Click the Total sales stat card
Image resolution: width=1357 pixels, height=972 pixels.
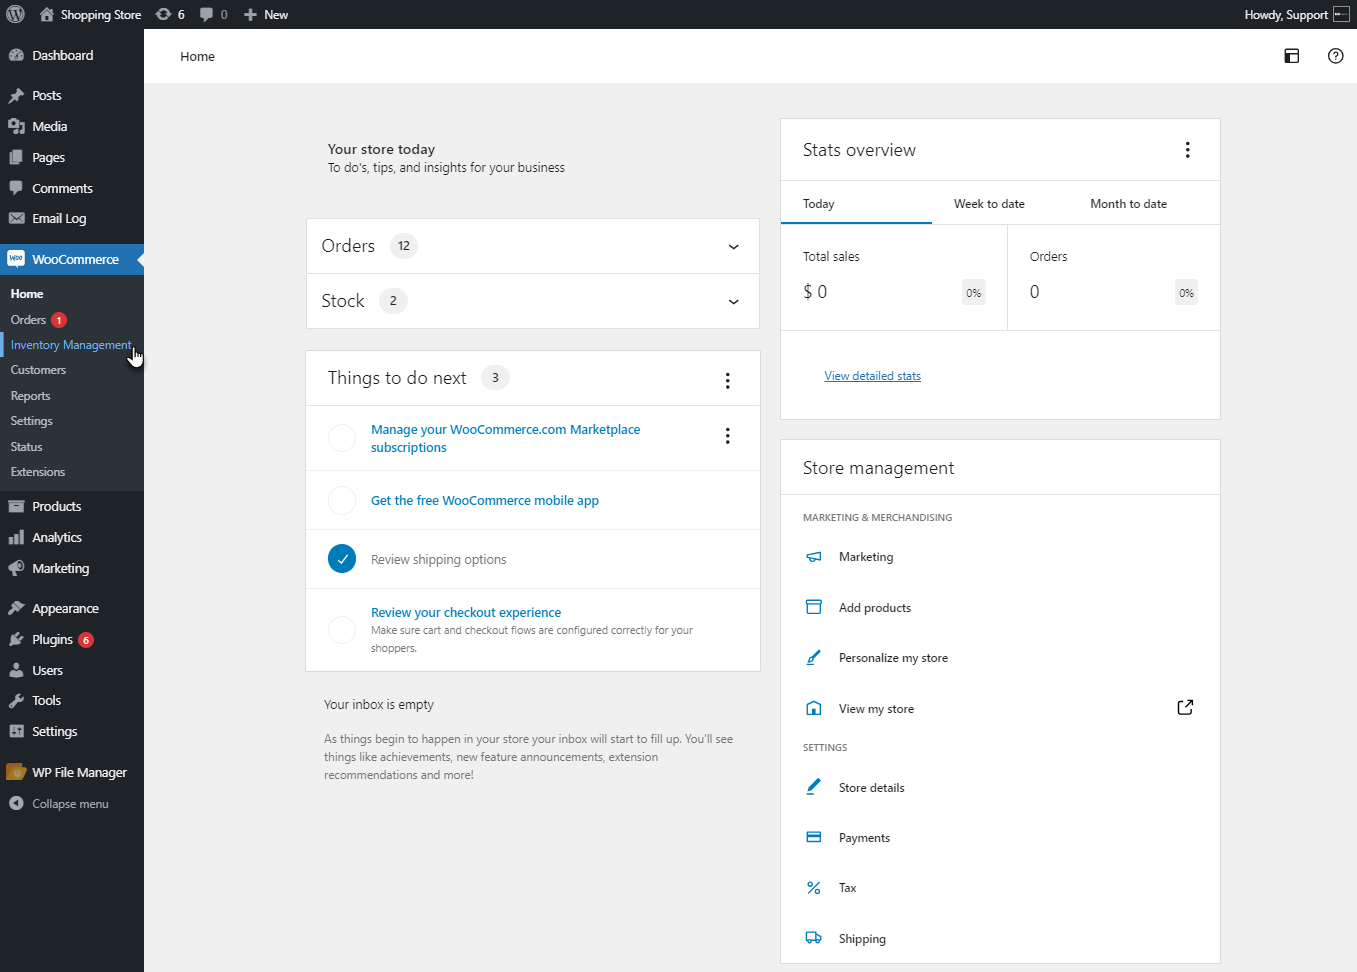coord(894,277)
